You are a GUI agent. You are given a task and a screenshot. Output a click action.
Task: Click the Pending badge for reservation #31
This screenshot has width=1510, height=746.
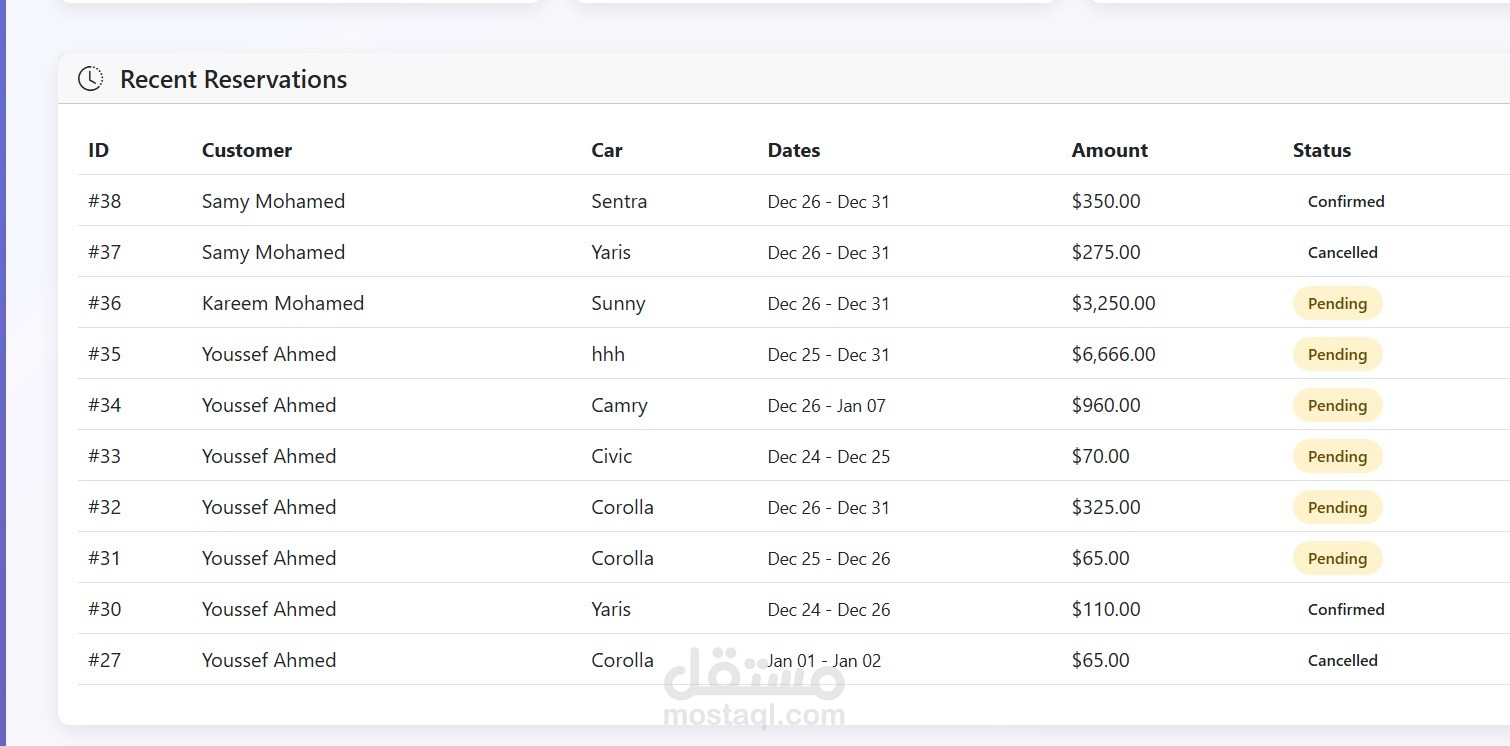pyautogui.click(x=1337, y=558)
